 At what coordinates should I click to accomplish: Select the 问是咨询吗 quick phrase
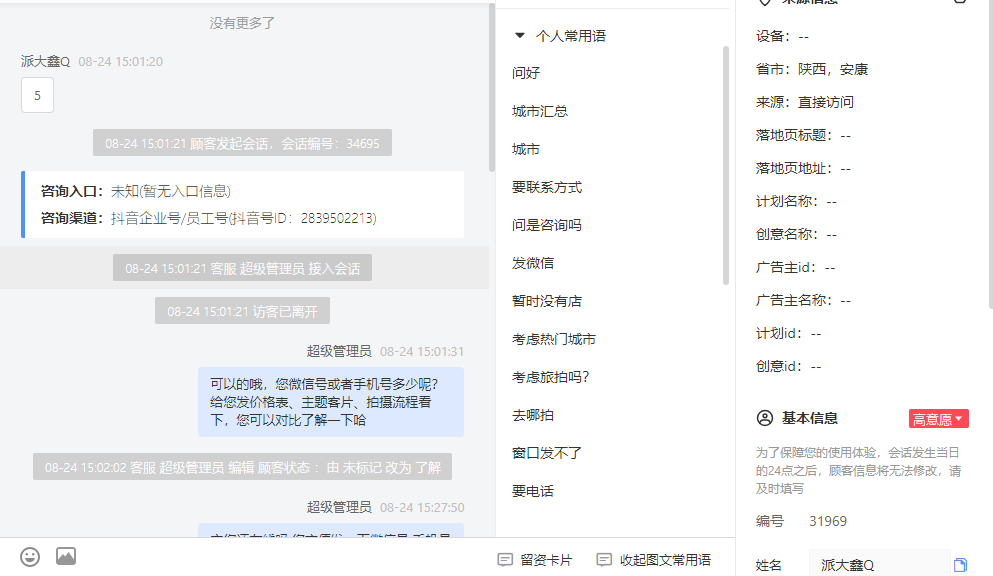(547, 225)
